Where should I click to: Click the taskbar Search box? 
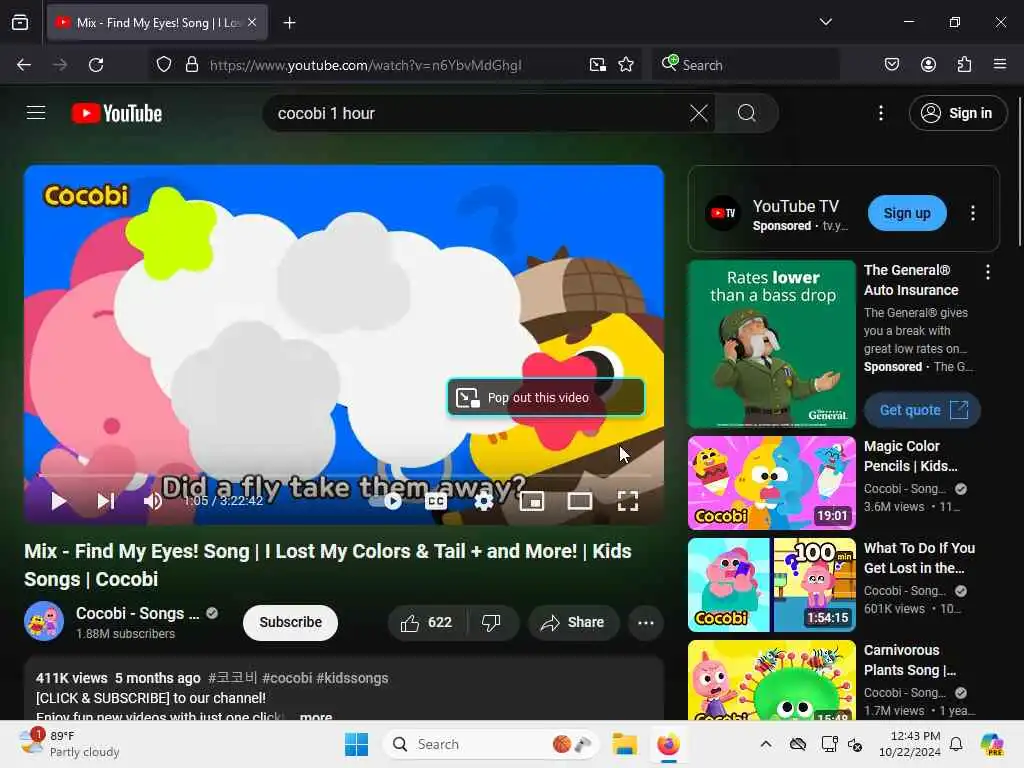coord(490,744)
